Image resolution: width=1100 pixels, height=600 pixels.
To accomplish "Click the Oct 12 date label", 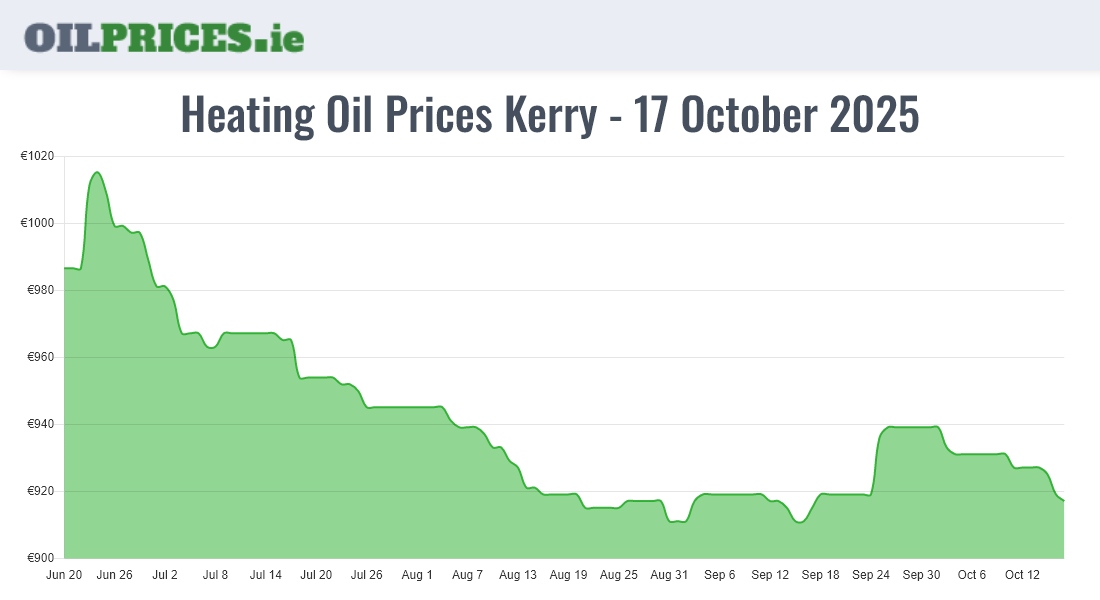I will [1022, 575].
